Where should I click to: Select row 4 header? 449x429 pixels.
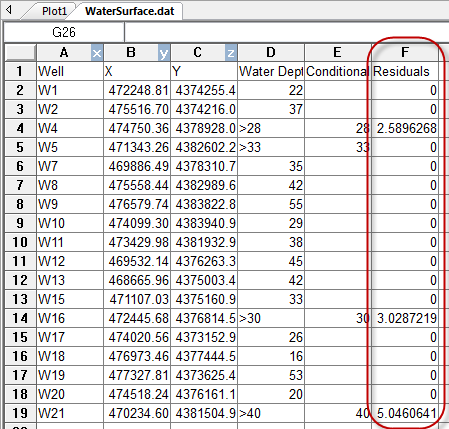click(20, 128)
